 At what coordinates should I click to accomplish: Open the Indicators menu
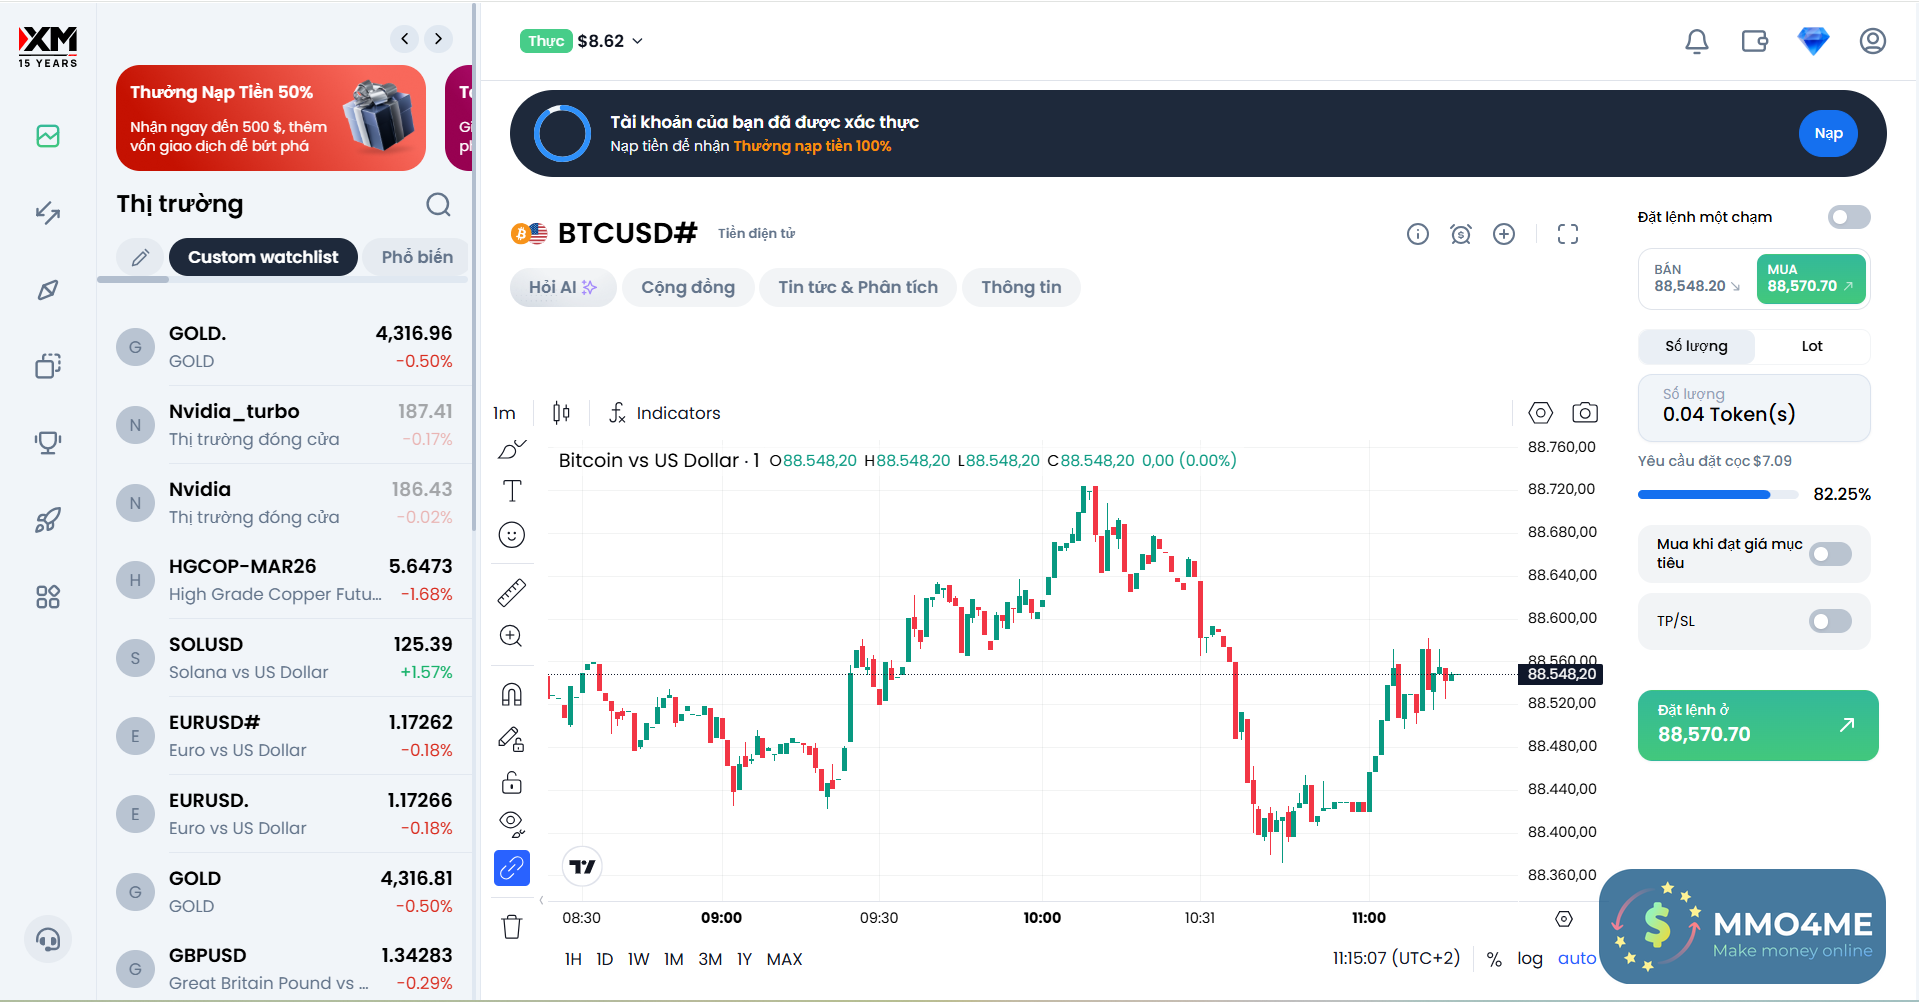coord(665,413)
